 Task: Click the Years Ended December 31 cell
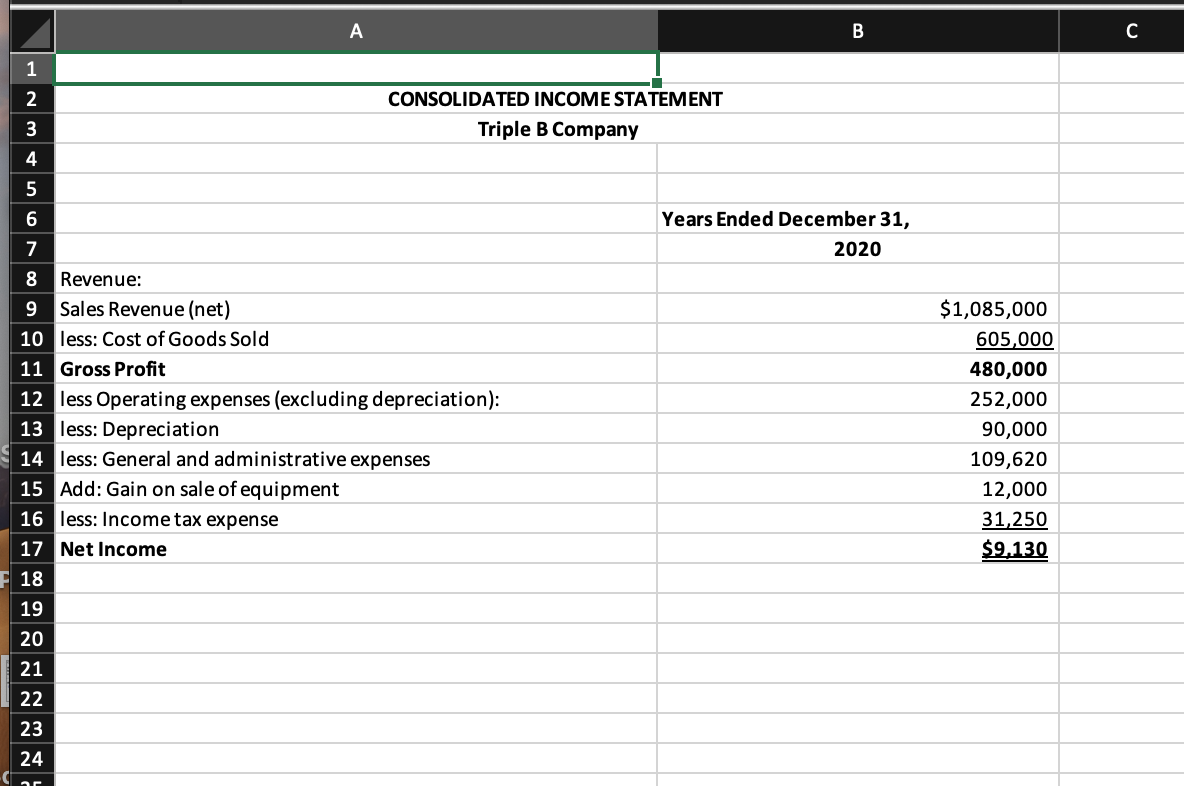[856, 219]
